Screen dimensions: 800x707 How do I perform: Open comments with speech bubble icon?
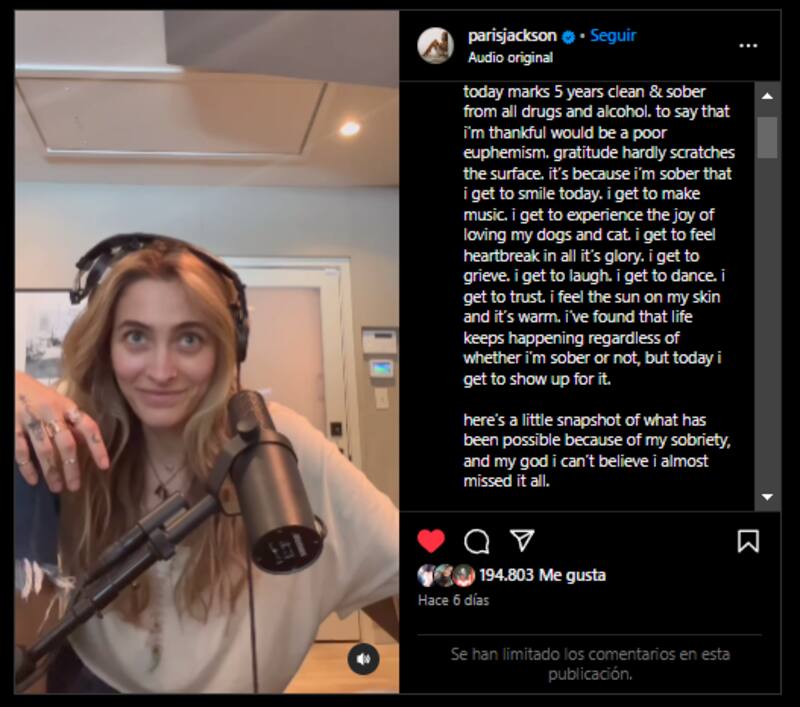pyautogui.click(x=477, y=541)
